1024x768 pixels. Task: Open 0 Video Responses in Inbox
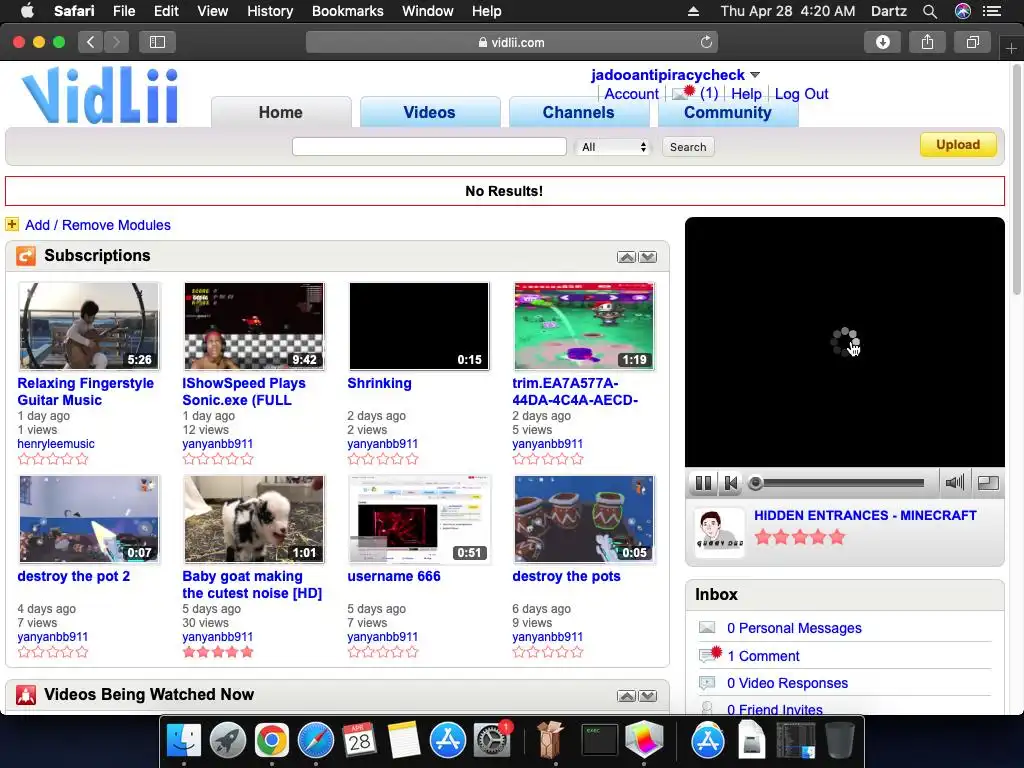click(788, 683)
